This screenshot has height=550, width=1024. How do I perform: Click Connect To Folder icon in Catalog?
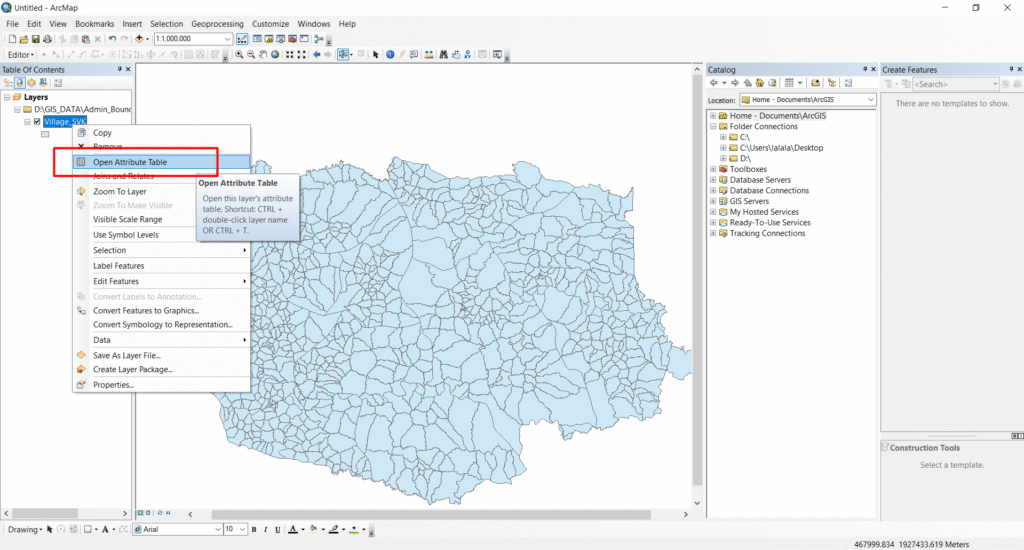pos(815,83)
